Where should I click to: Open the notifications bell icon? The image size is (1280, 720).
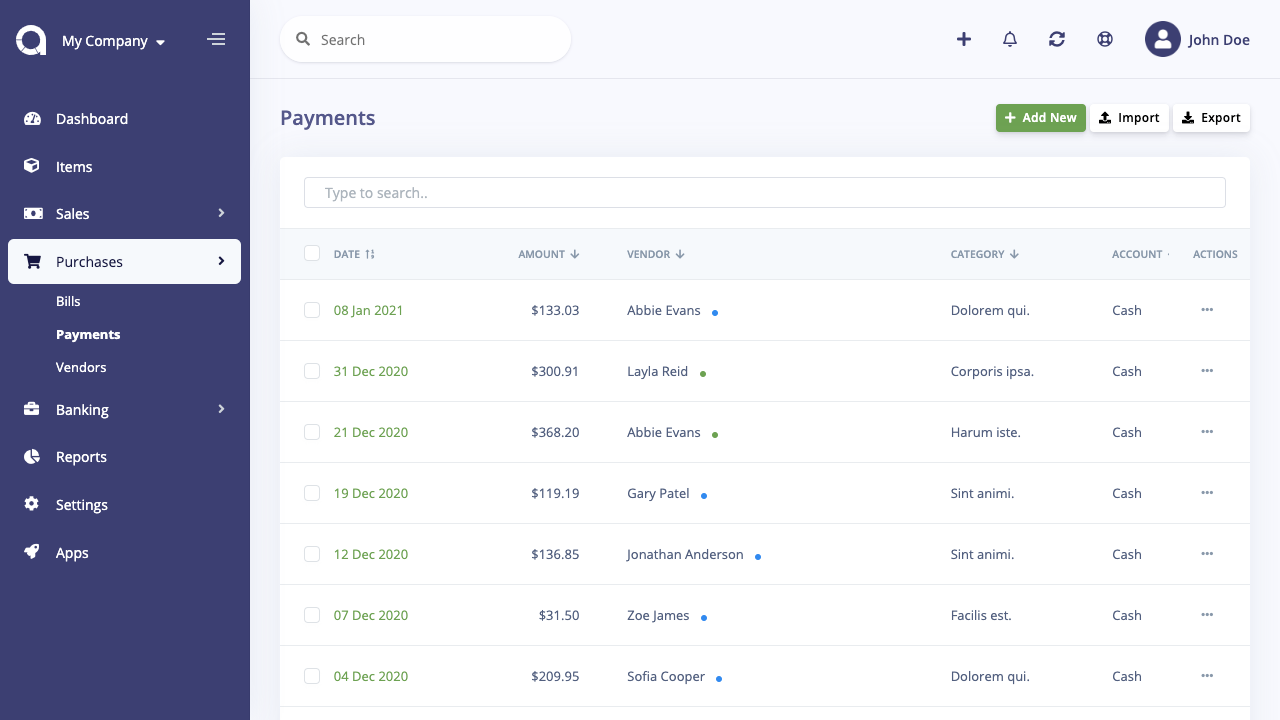point(1010,40)
